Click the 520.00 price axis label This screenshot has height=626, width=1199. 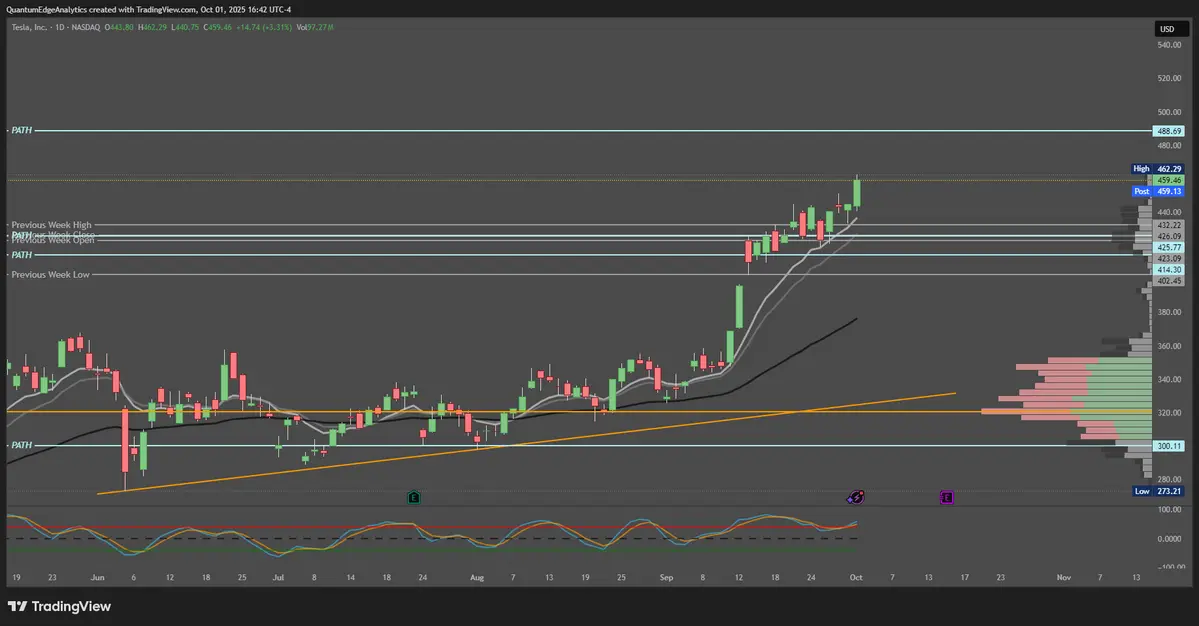pos(1169,78)
